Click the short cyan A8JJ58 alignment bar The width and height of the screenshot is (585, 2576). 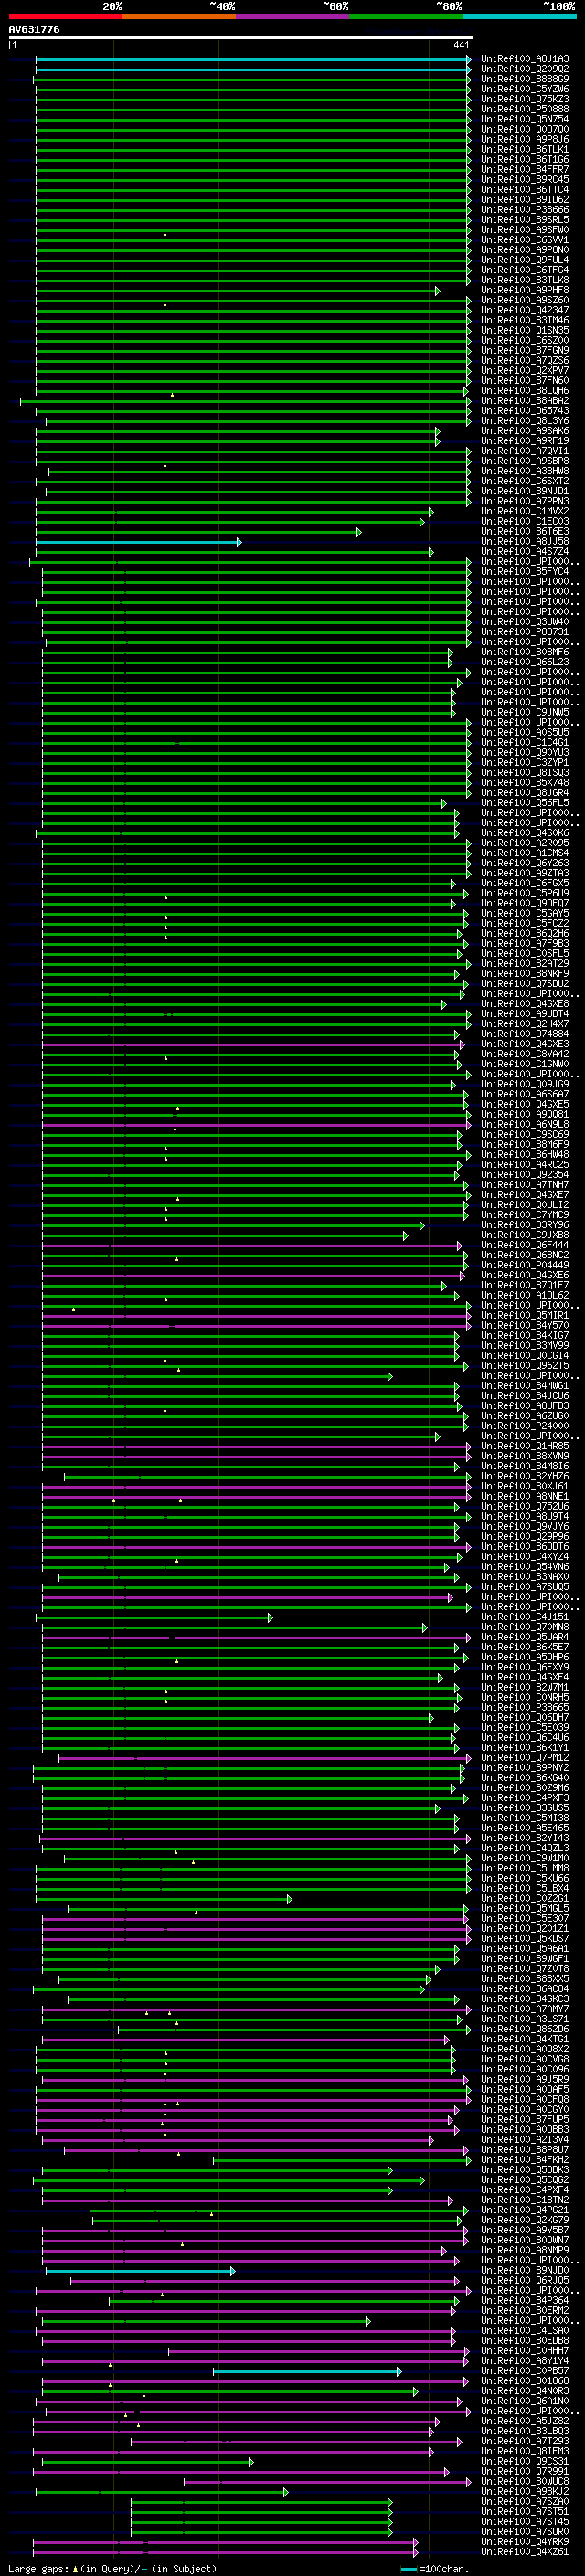coord(138,542)
